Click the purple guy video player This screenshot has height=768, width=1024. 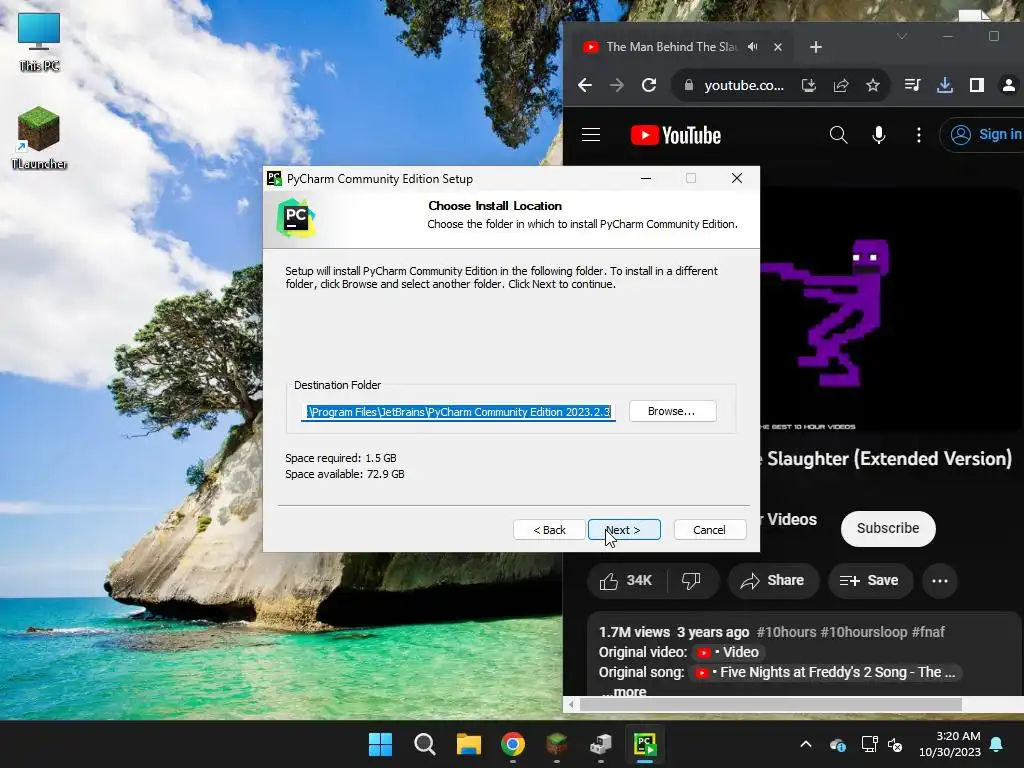pos(891,310)
